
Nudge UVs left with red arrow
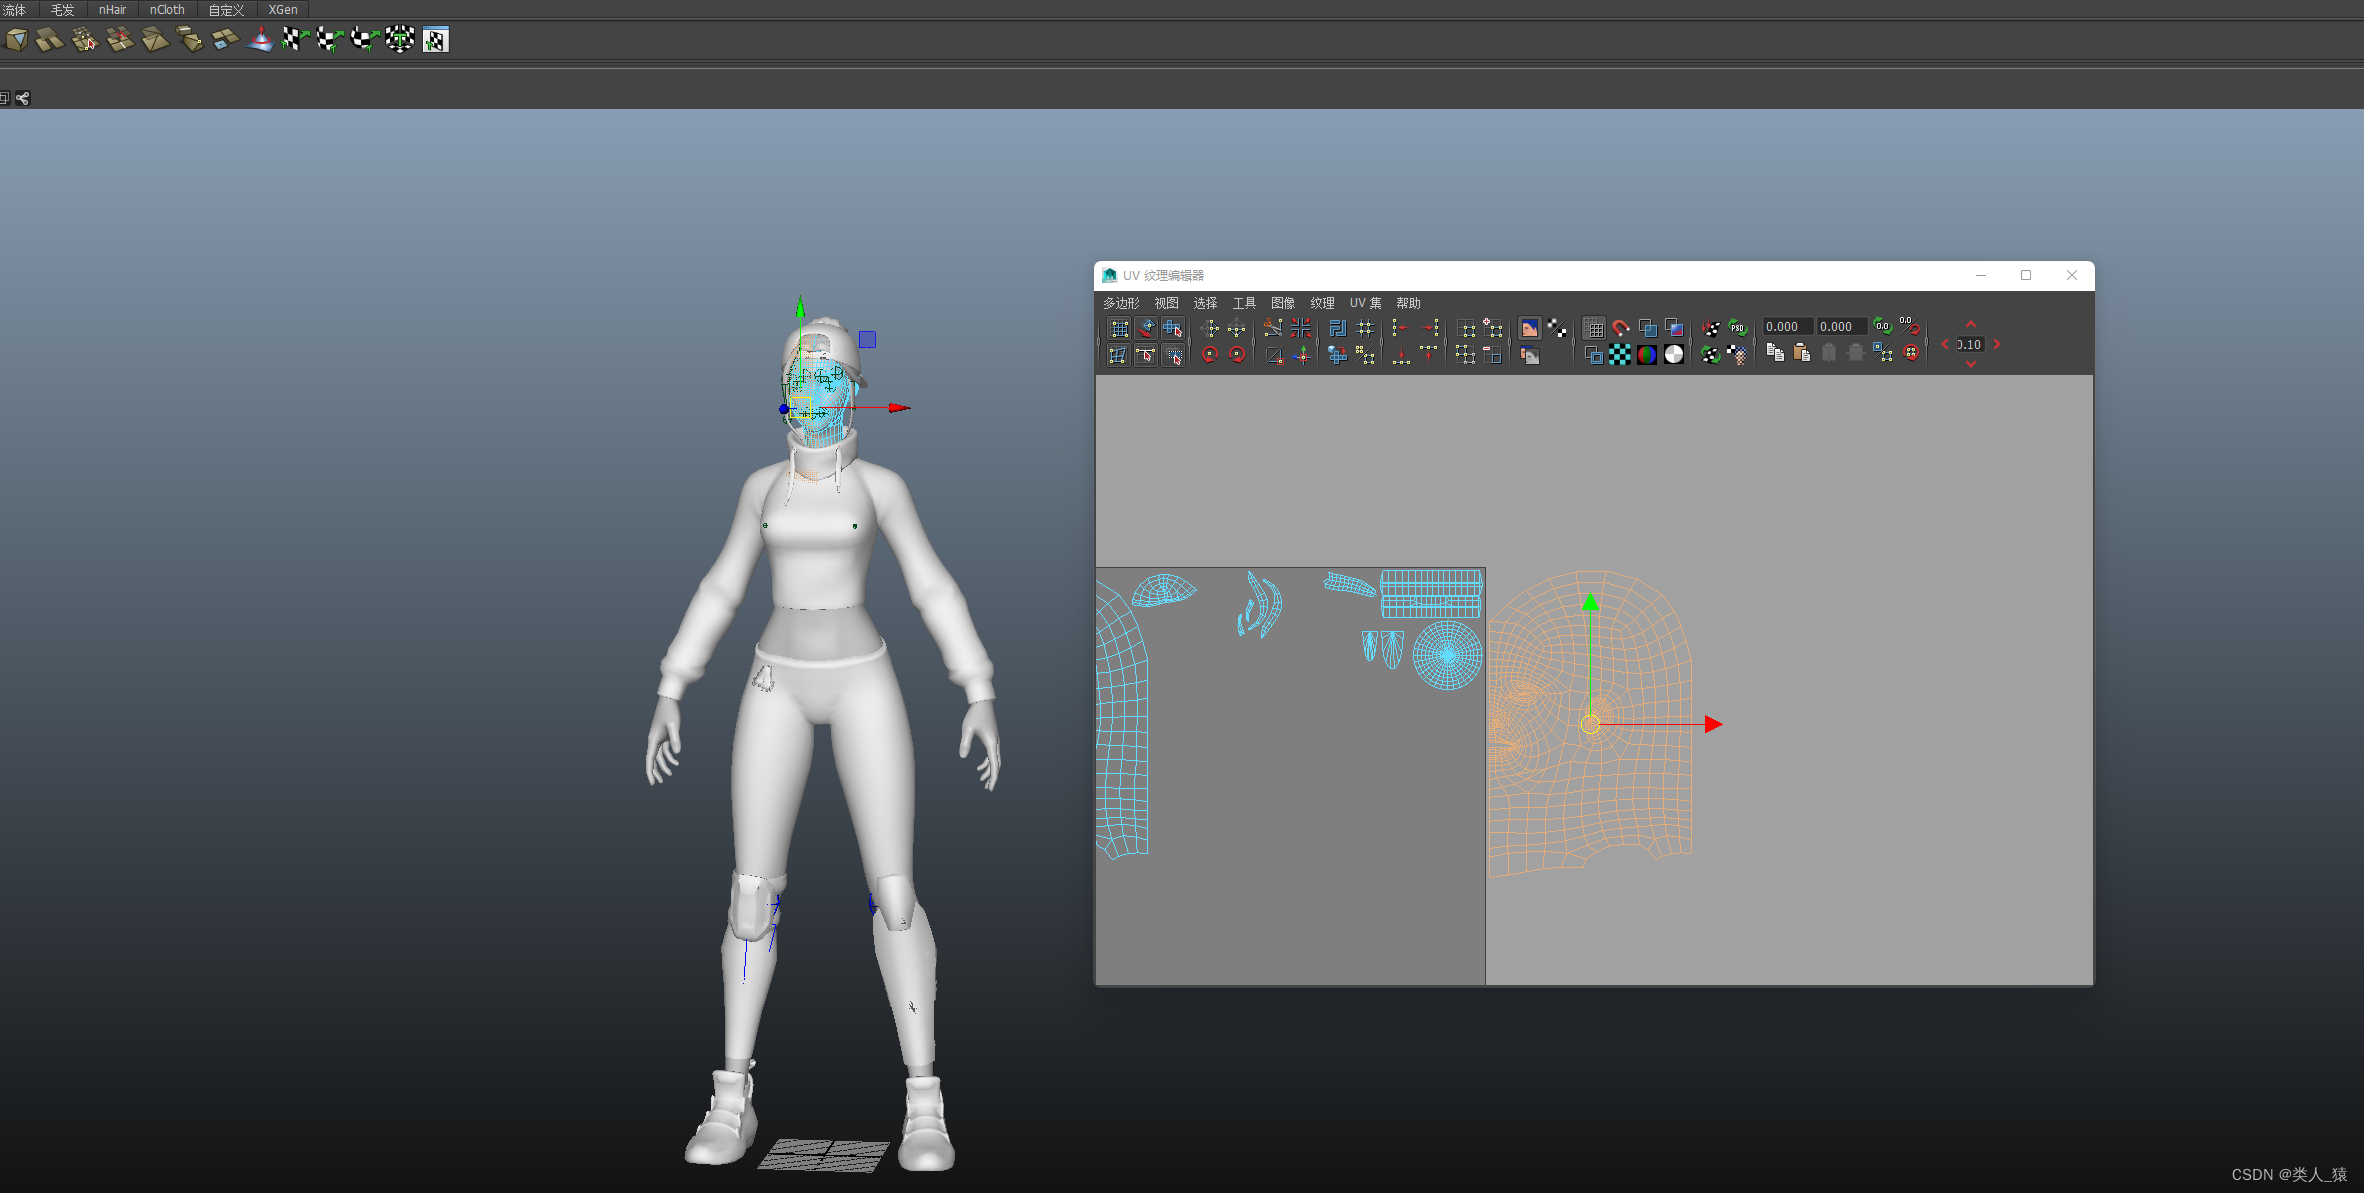click(1946, 345)
